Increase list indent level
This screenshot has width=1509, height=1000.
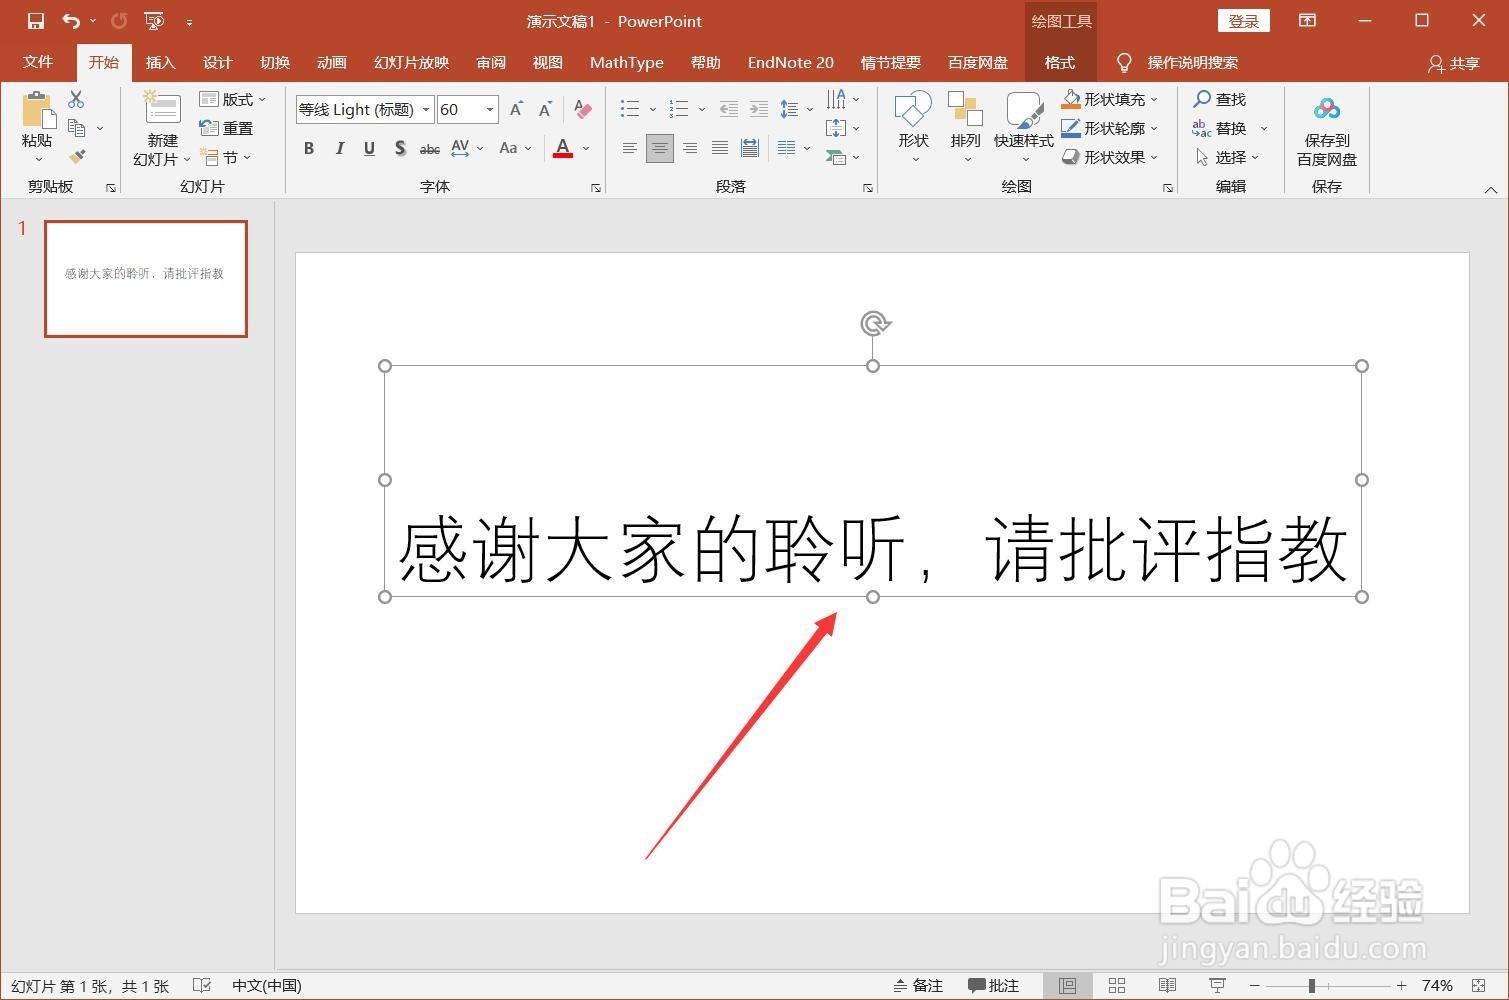point(759,109)
